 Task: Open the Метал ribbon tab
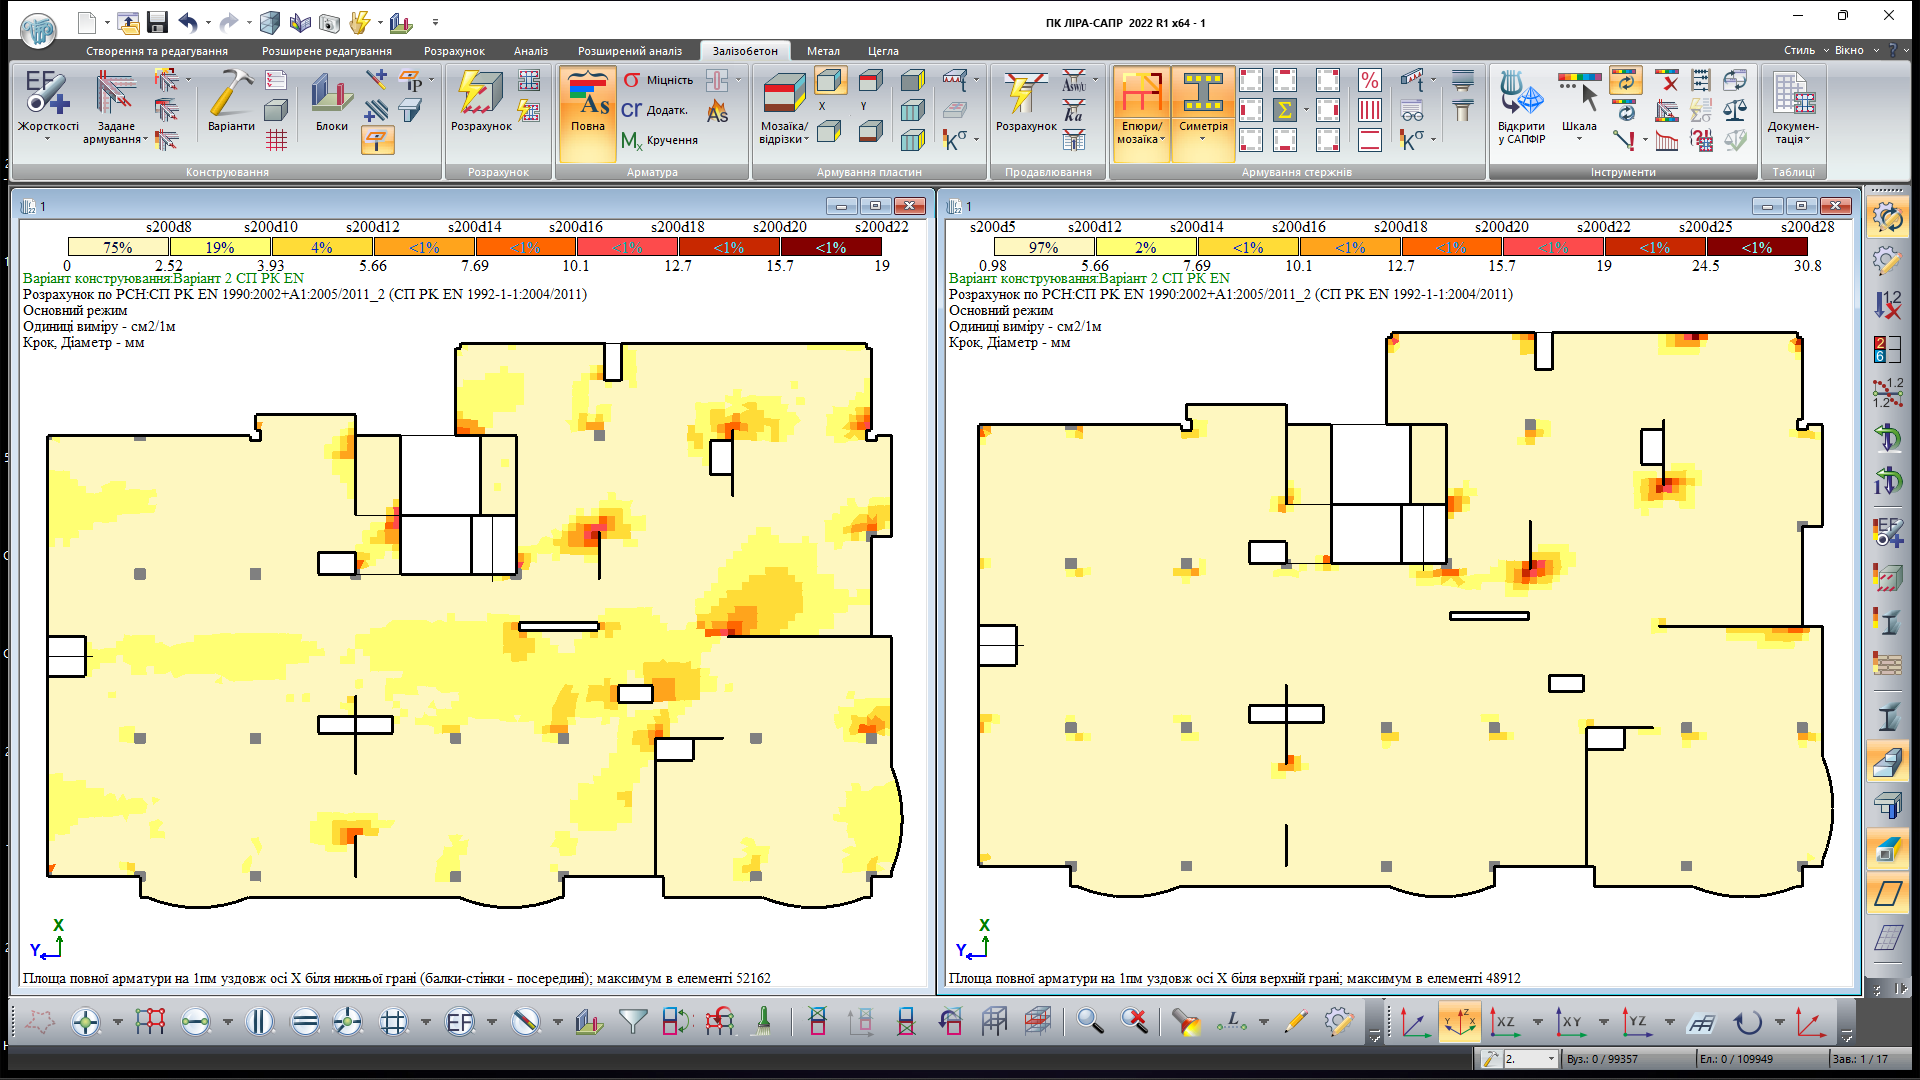click(x=823, y=51)
